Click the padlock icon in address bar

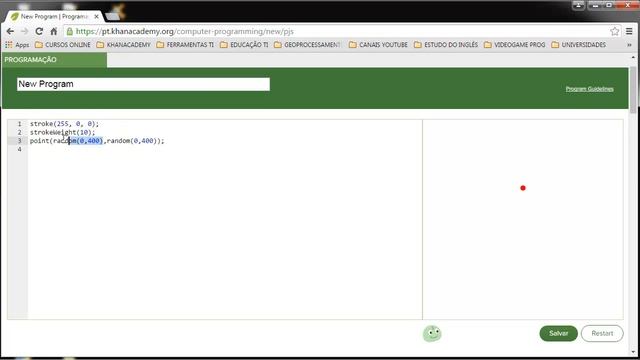pyautogui.click(x=70, y=31)
